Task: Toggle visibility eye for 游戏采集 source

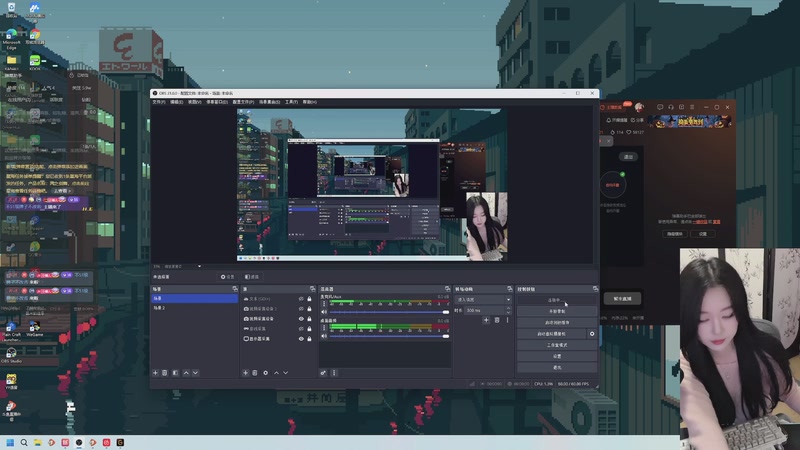Action: (301, 329)
